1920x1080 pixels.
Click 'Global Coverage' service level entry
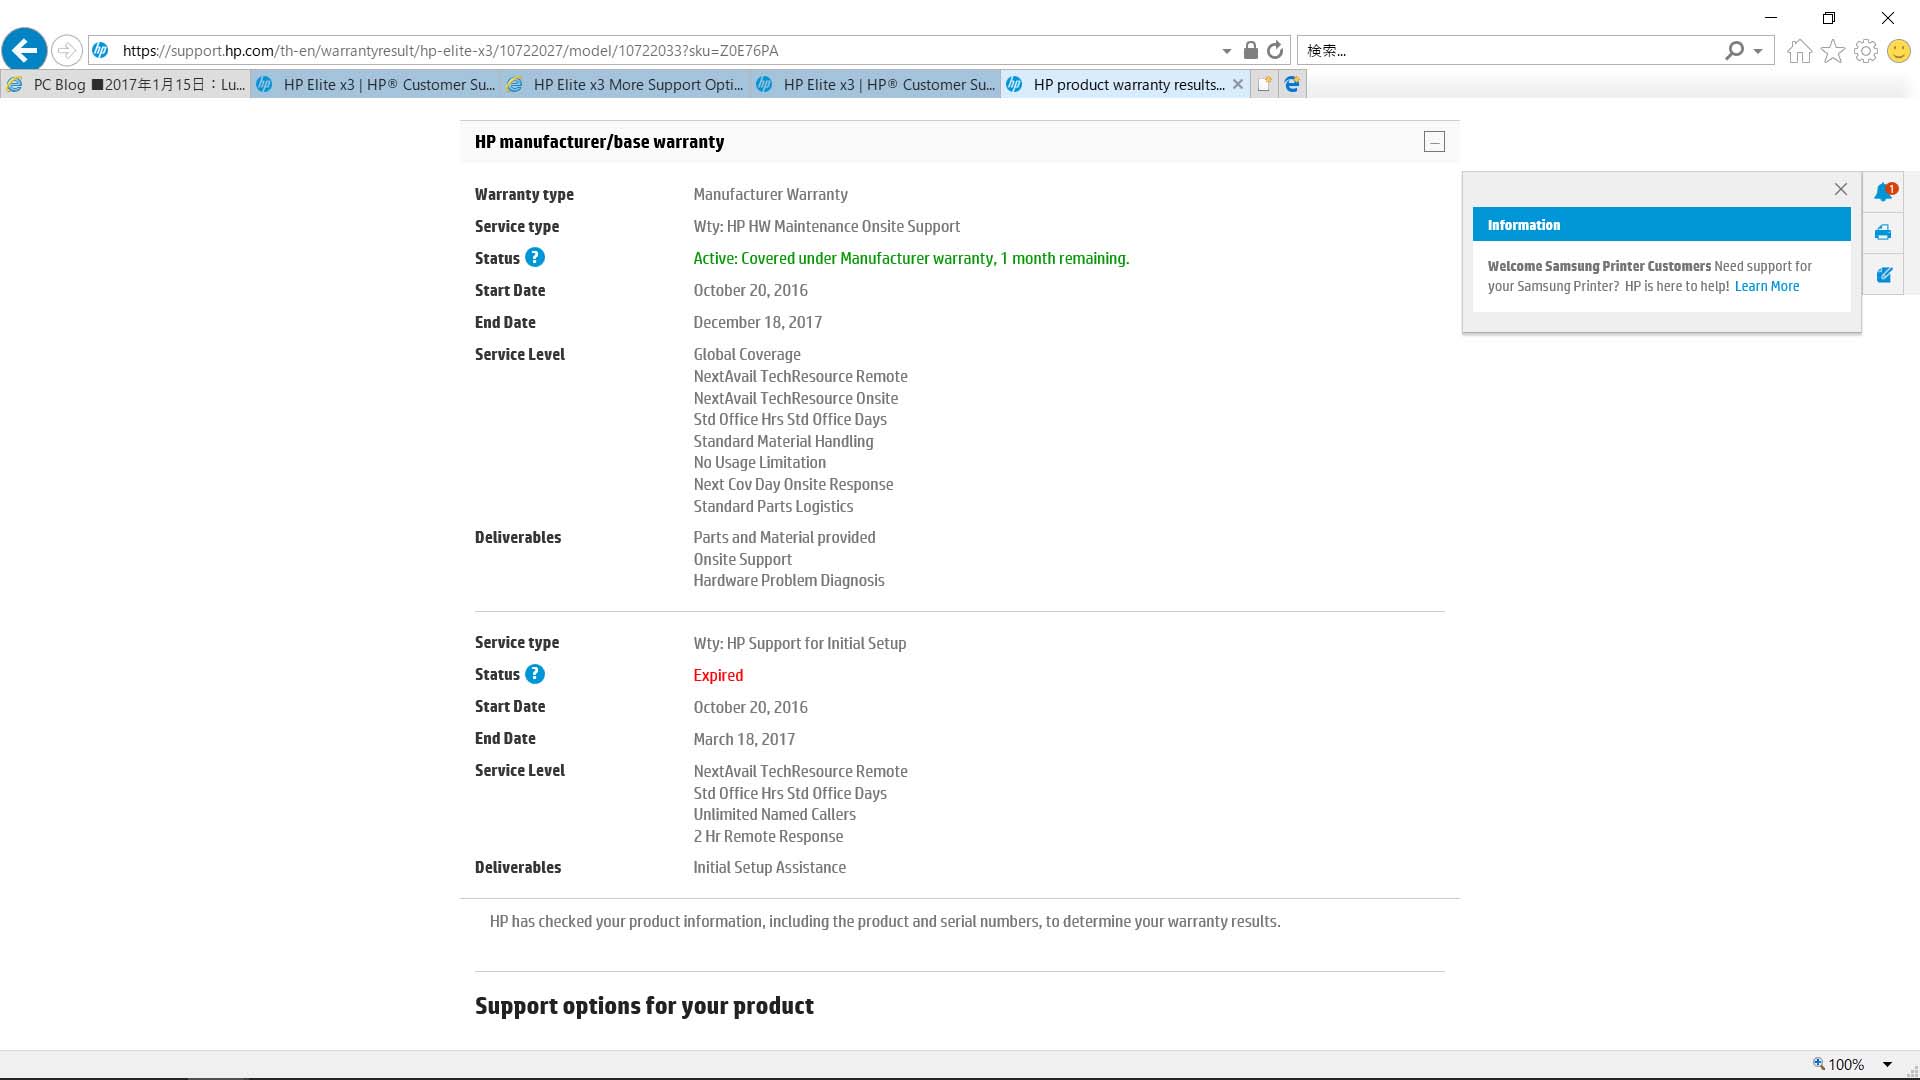(x=747, y=354)
